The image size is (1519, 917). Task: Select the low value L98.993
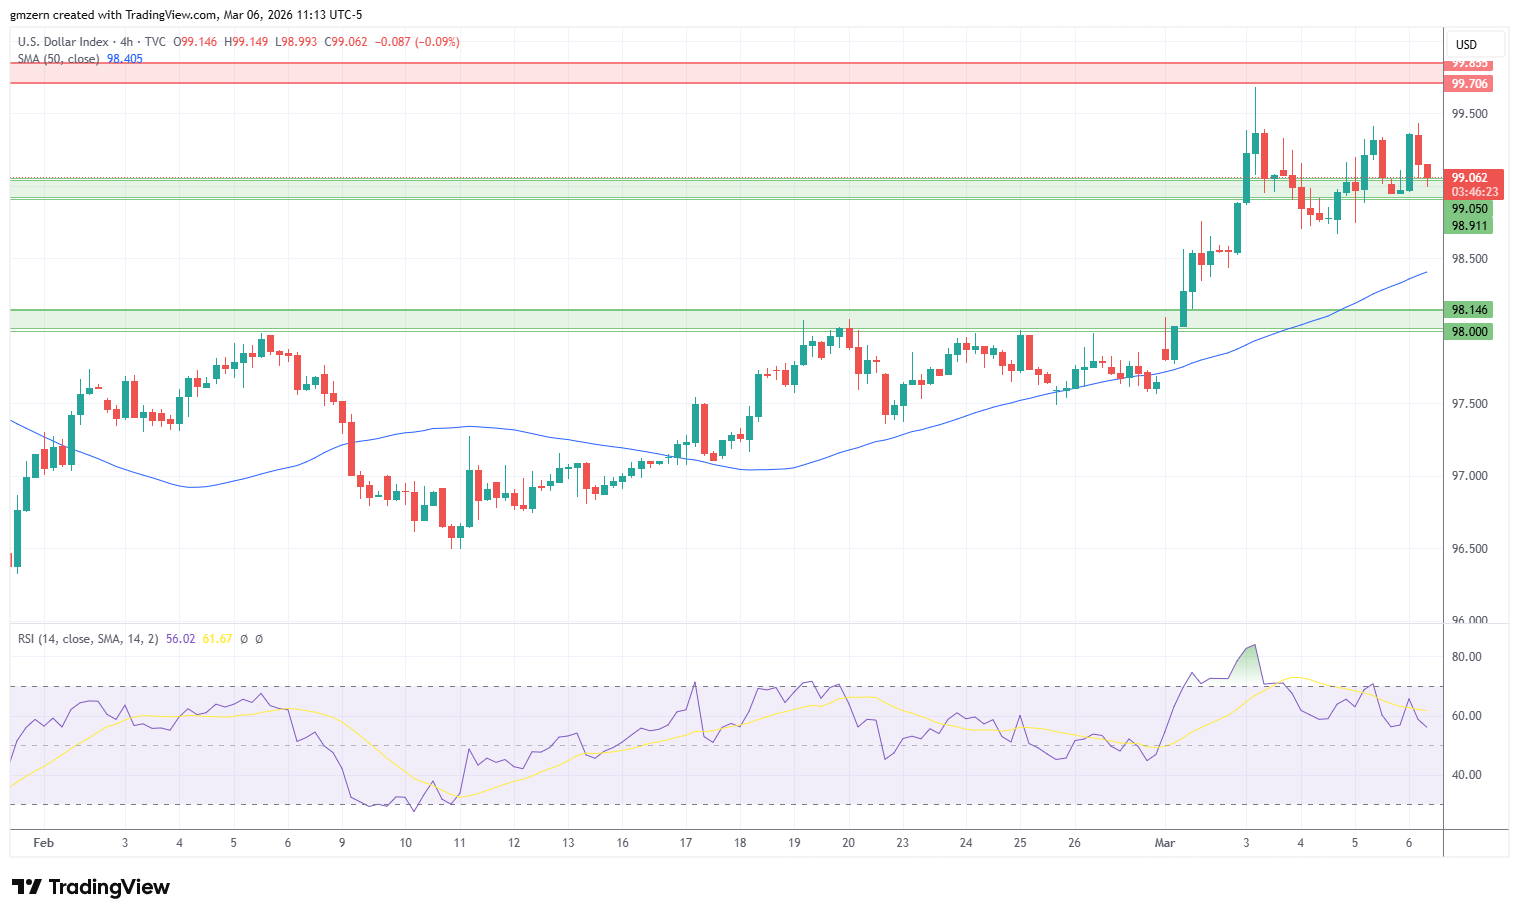point(295,42)
